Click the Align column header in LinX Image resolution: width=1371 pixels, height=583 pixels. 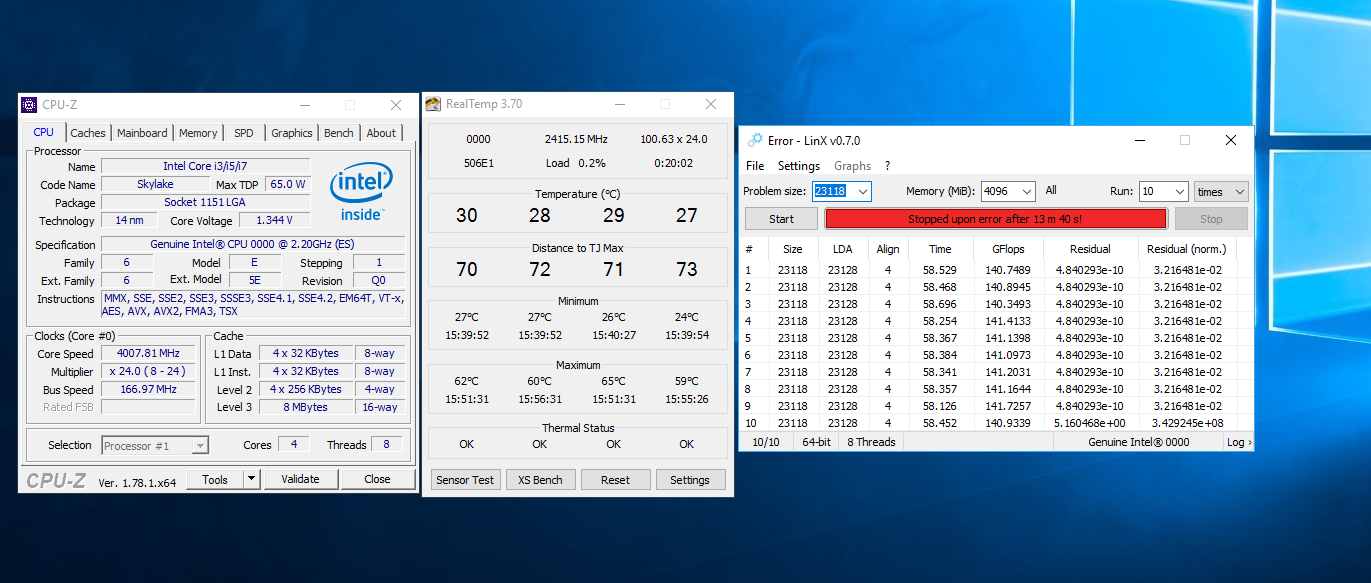[x=887, y=249]
